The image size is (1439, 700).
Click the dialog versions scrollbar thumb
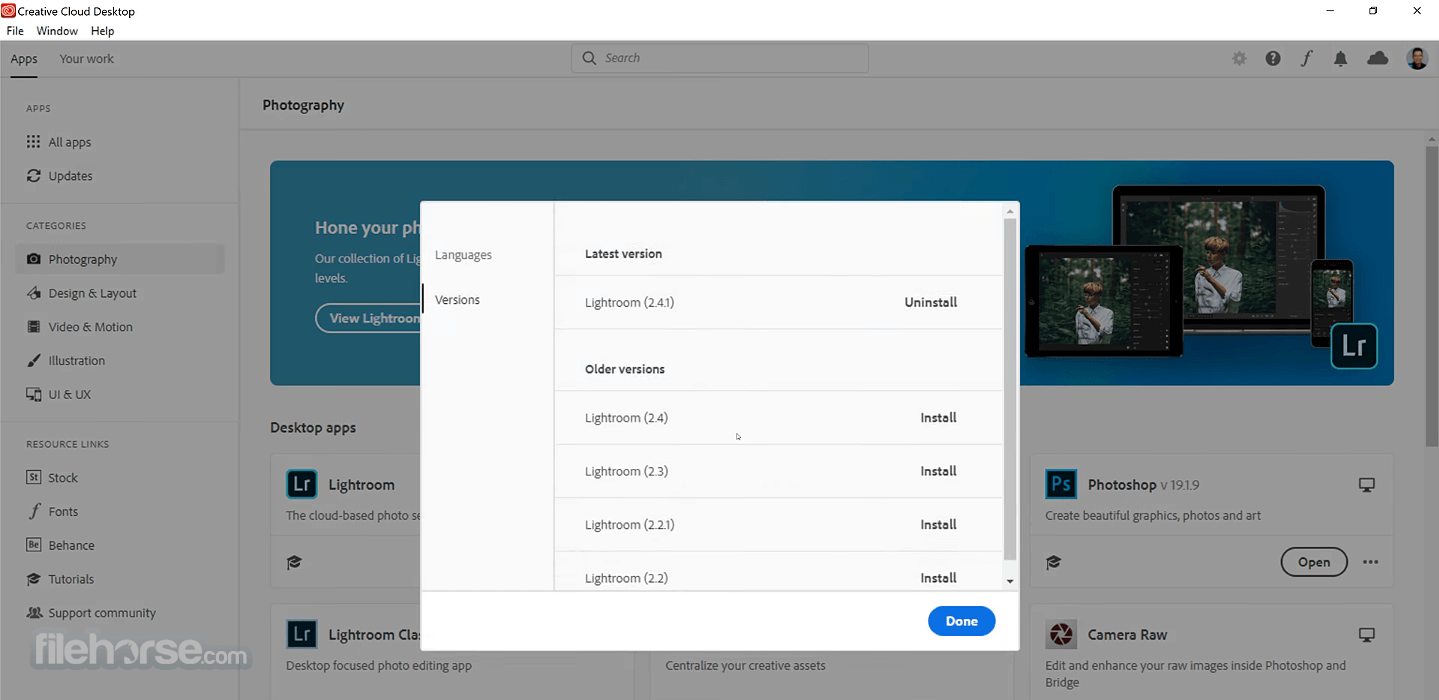tap(1010, 389)
